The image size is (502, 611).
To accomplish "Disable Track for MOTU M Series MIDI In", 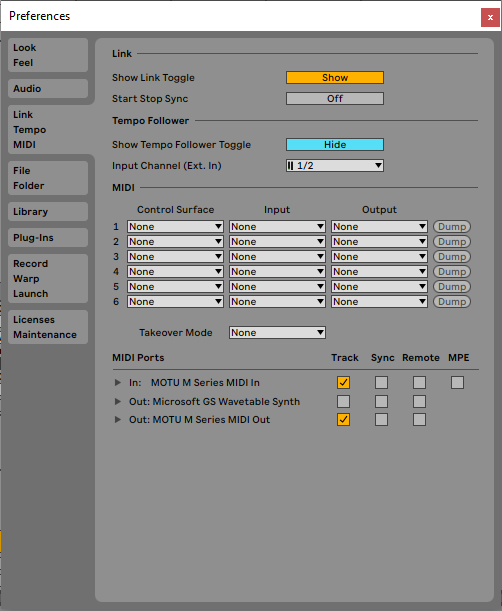I will pos(343,383).
